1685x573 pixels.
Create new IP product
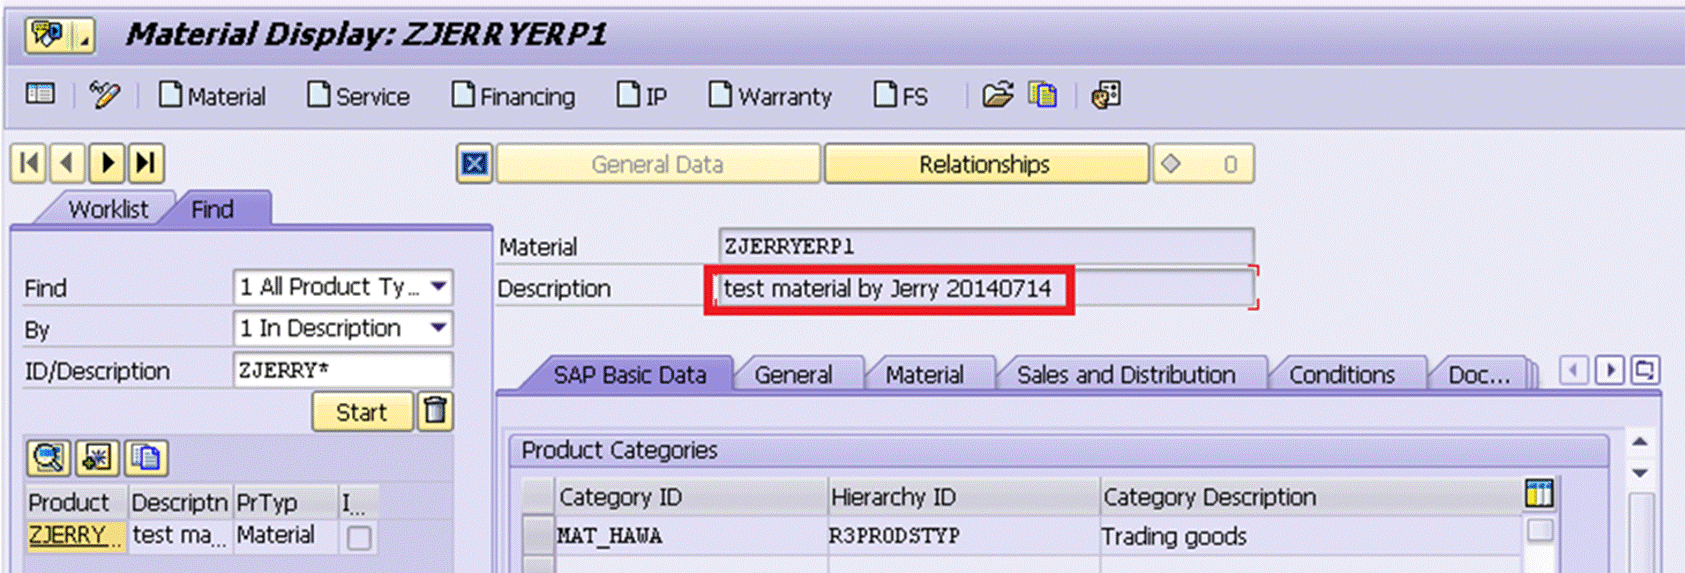642,96
